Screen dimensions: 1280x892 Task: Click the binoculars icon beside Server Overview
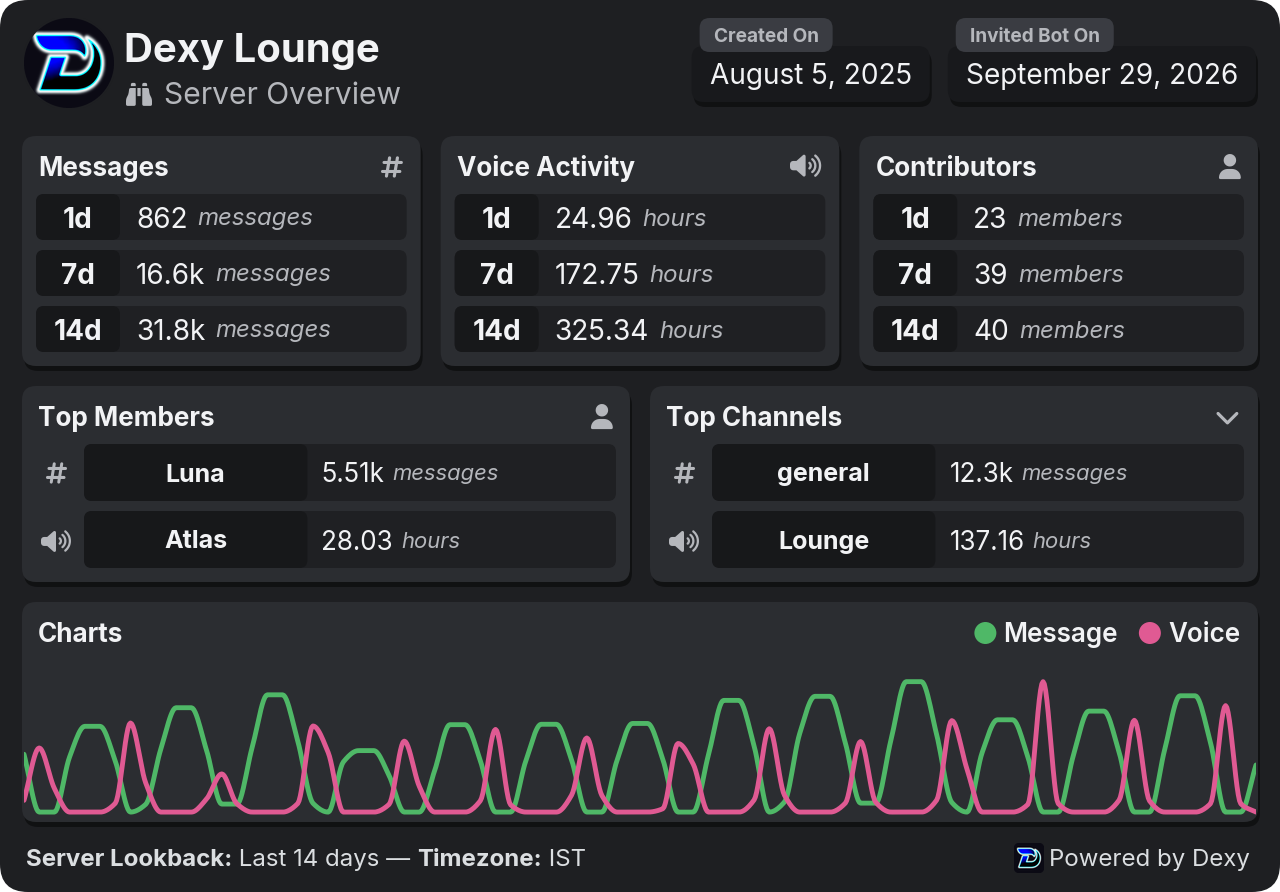139,95
